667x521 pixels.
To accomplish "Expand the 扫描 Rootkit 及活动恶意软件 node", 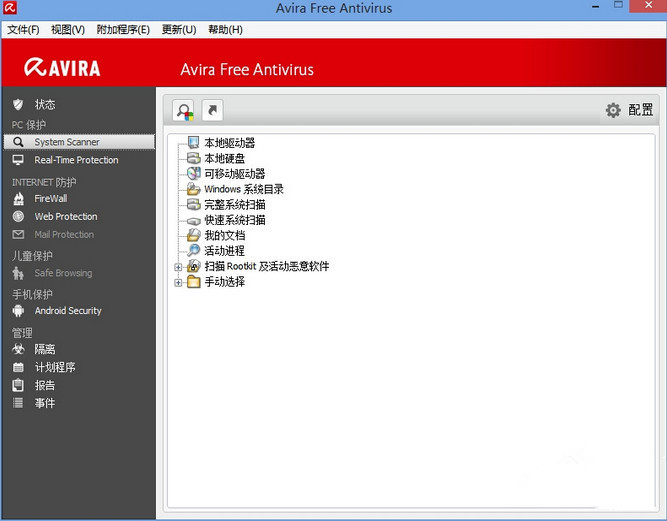I will 179,267.
